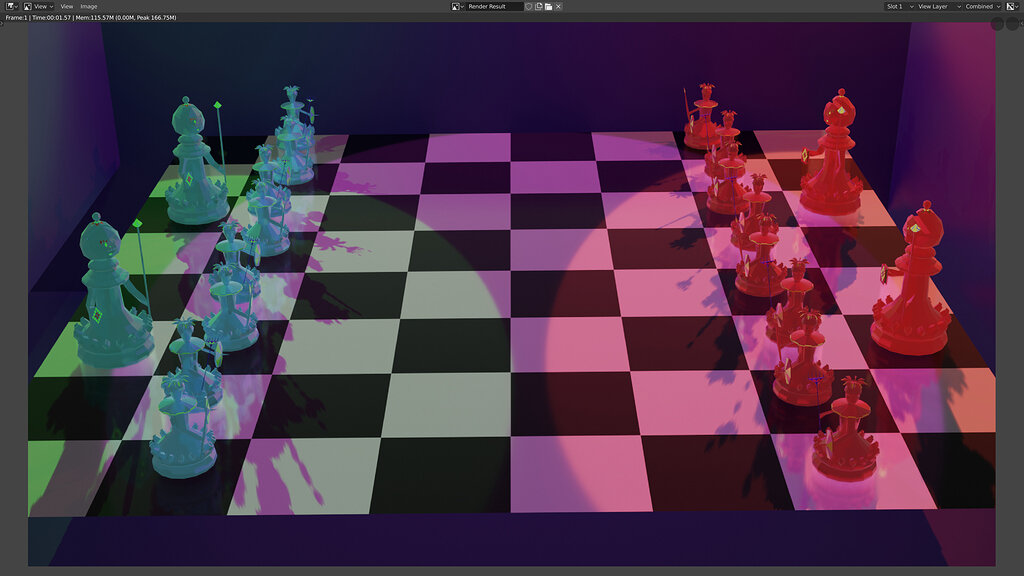Screen dimensions: 1024x576
Task: Open the editor type selector icon
Action: (x=11, y=6)
